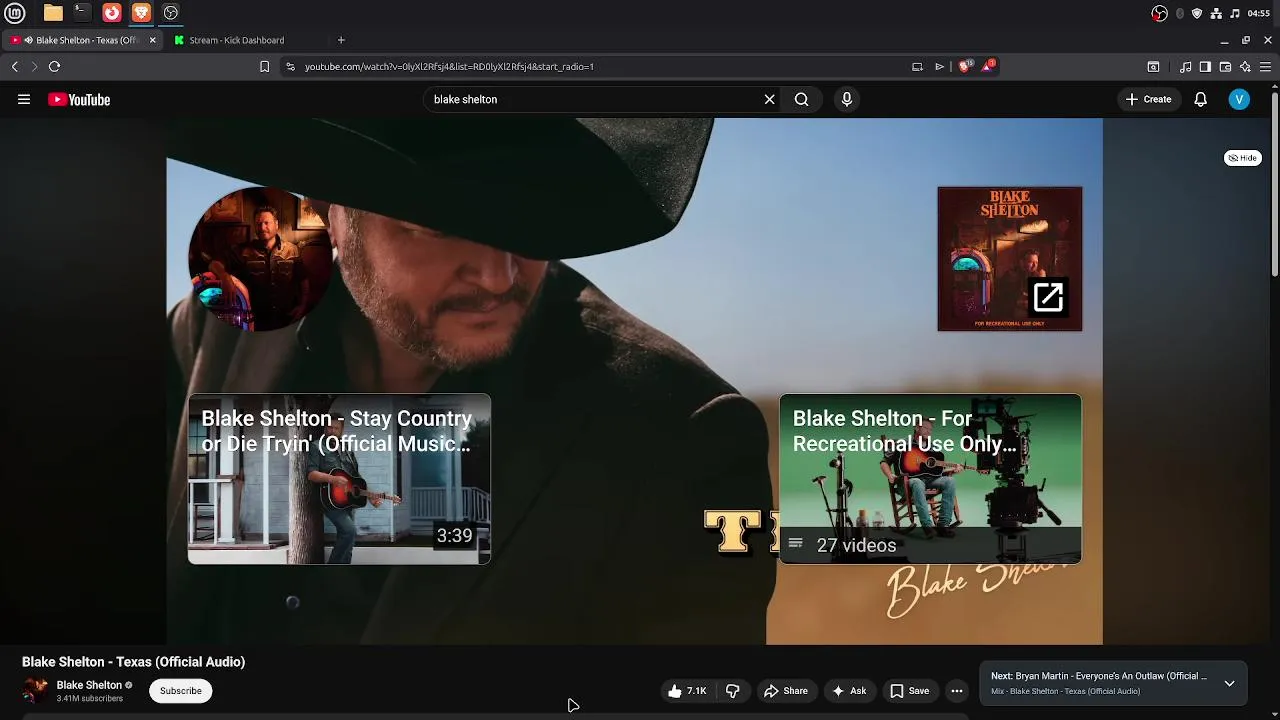Run search with magnifier button

801,99
